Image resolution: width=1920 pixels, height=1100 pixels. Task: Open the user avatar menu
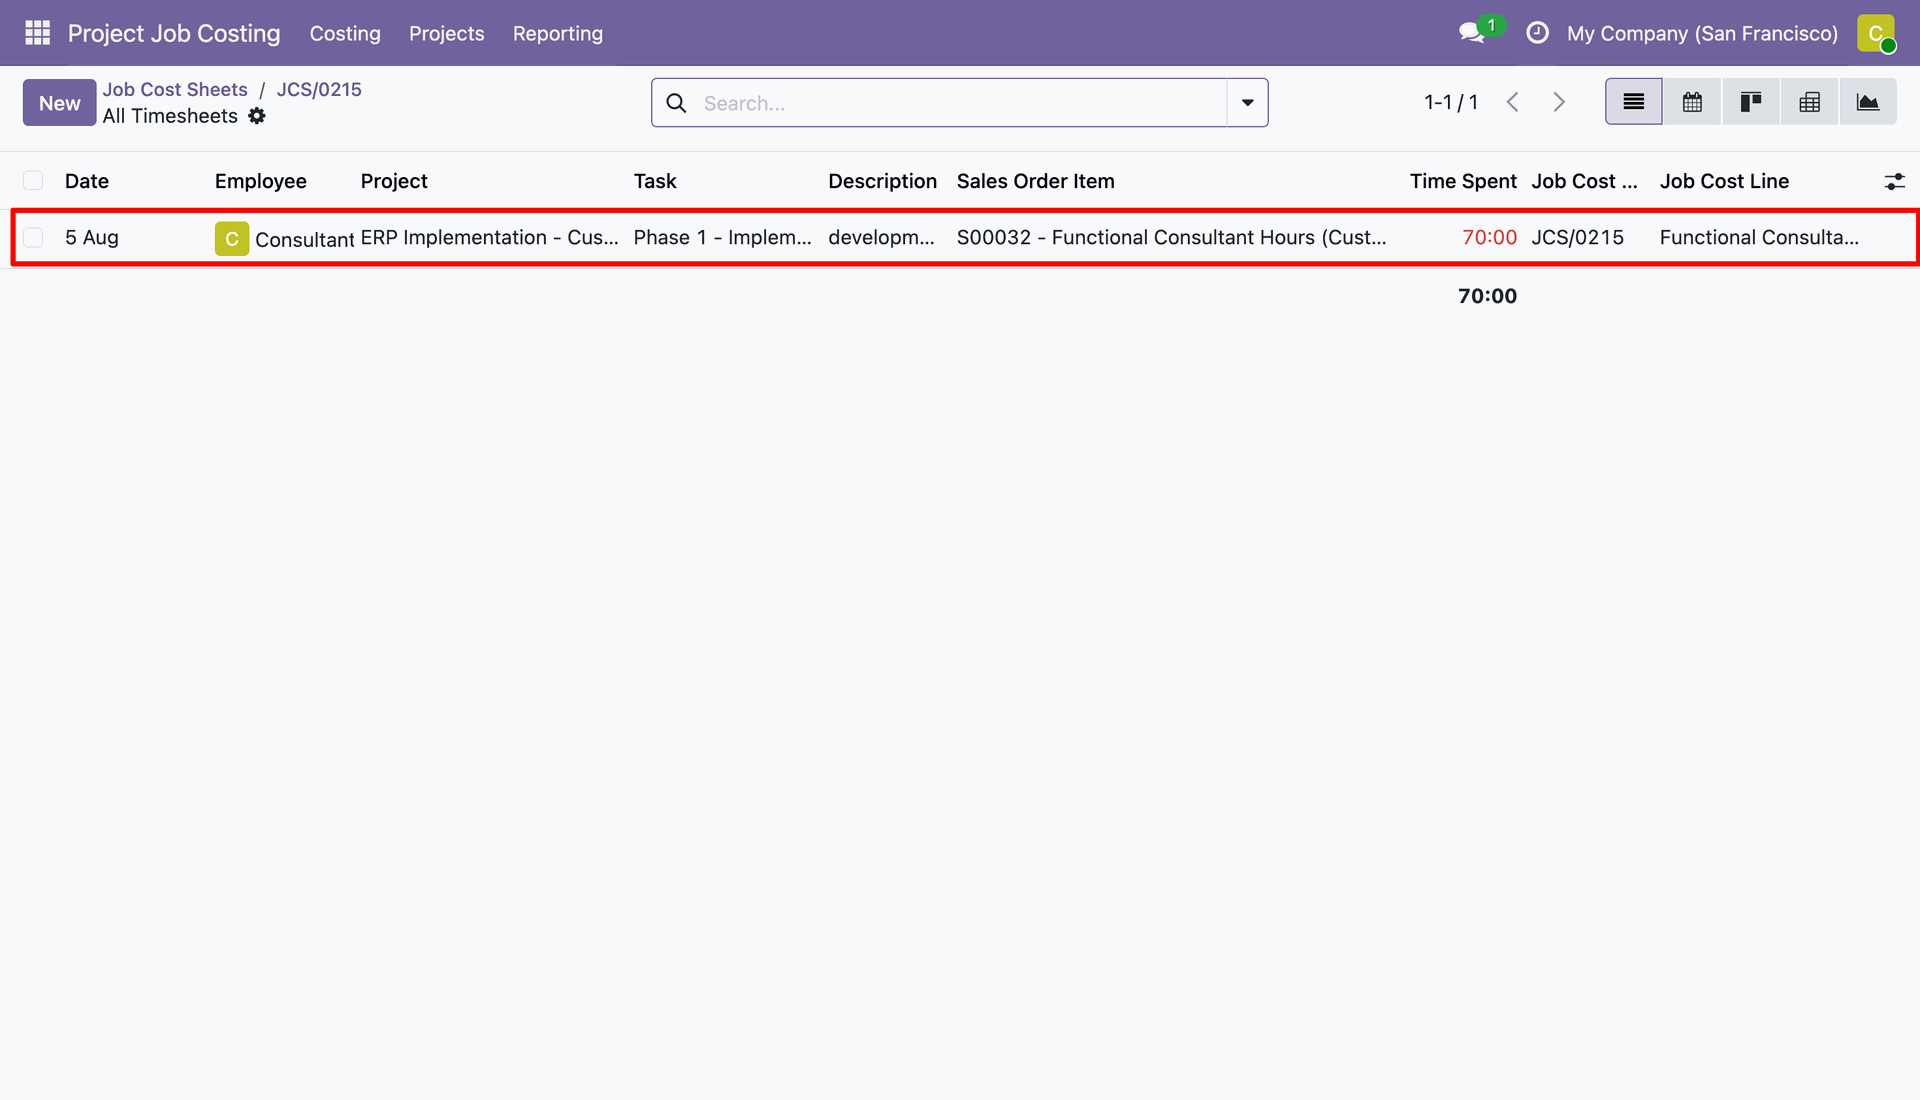click(x=1876, y=33)
